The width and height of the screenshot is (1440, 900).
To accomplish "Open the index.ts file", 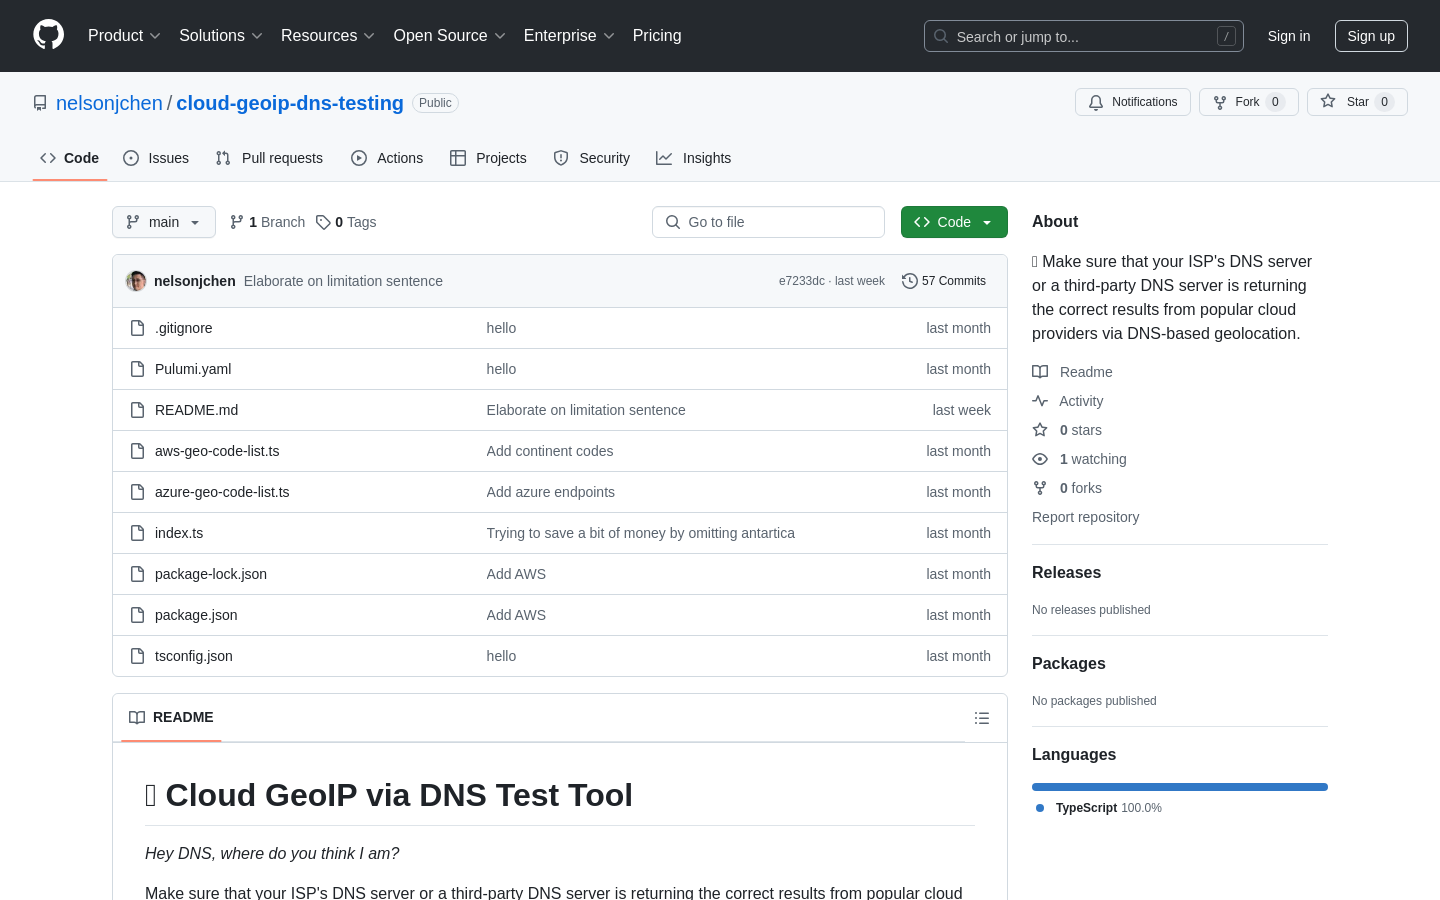I will 179,533.
